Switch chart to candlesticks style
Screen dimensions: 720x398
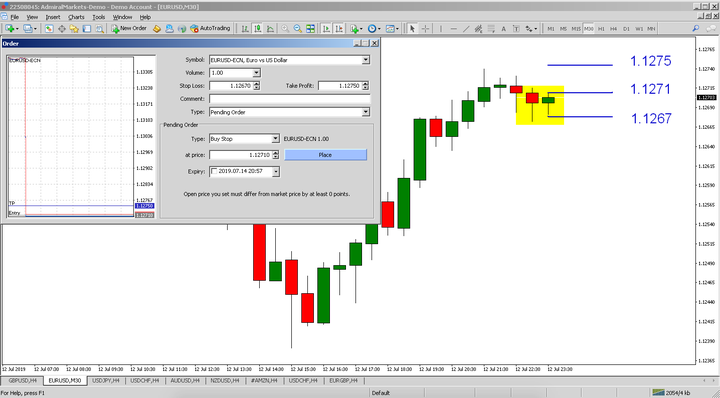coord(258,28)
